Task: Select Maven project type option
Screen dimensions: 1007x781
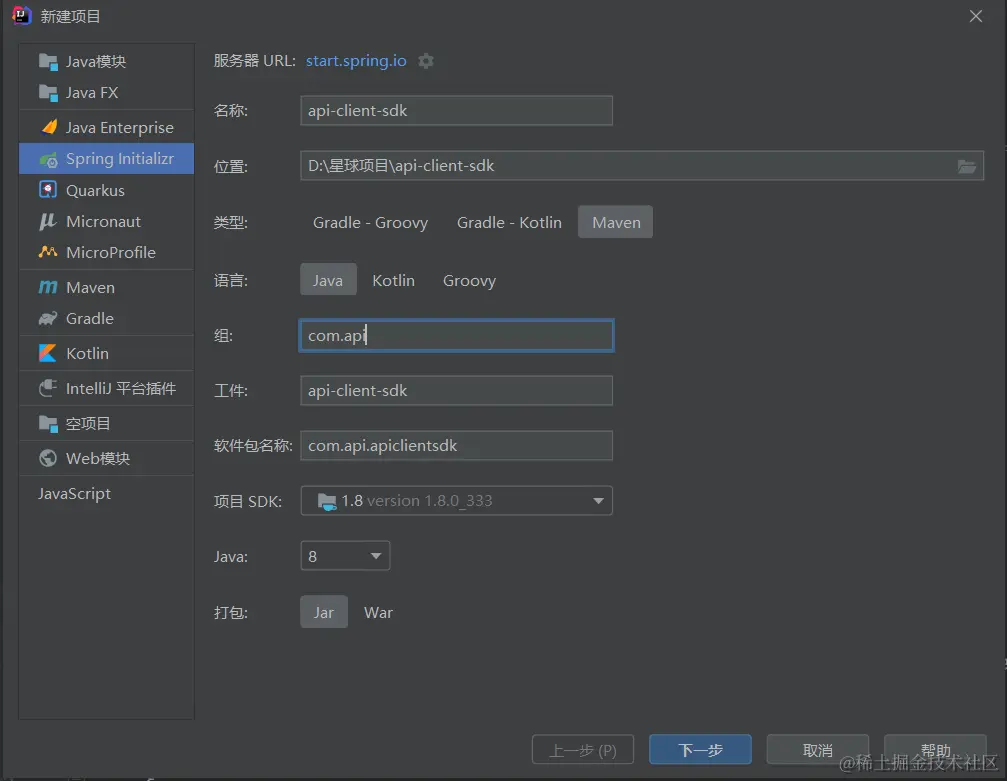Action: click(x=616, y=222)
